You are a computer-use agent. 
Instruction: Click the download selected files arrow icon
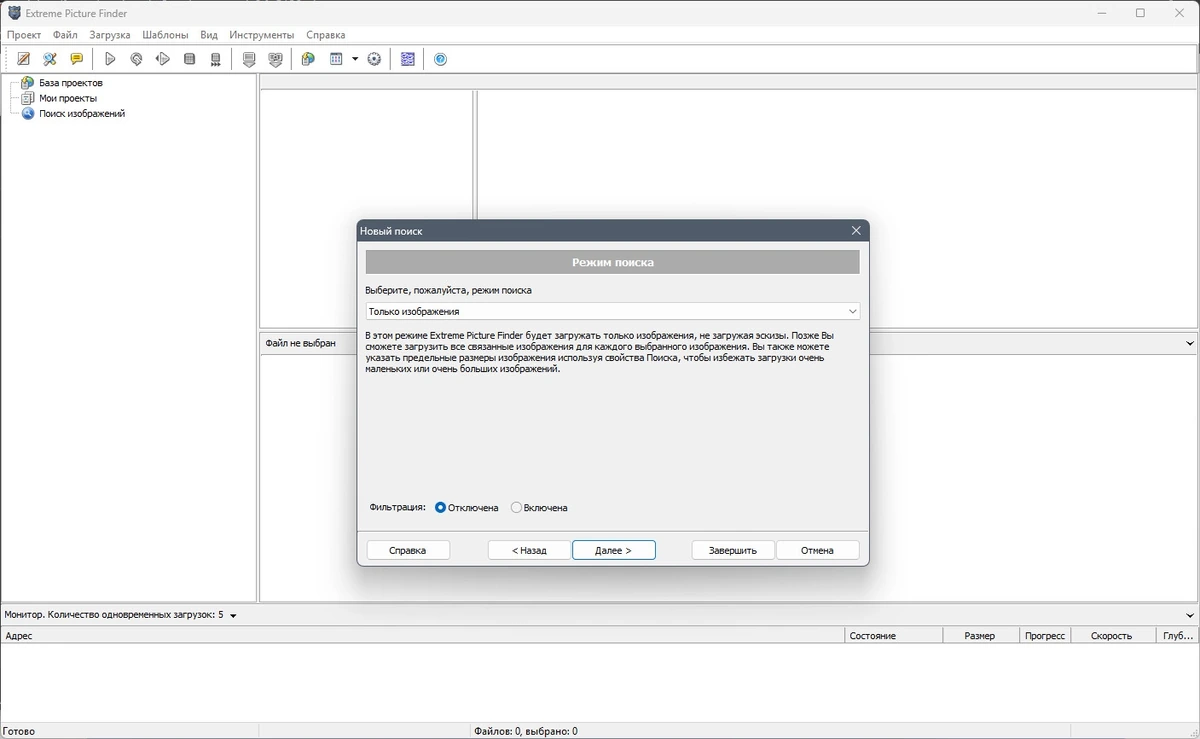coord(249,59)
